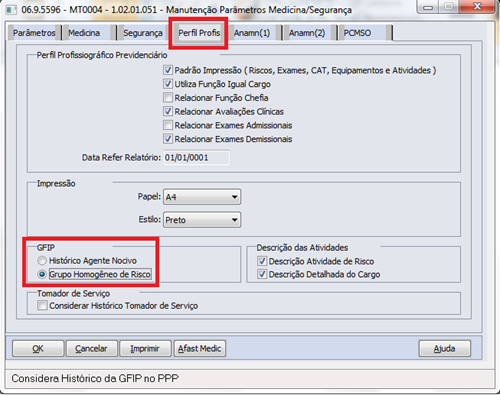Toggle Utiliza Função Igual Cargo checkbox

(168, 84)
